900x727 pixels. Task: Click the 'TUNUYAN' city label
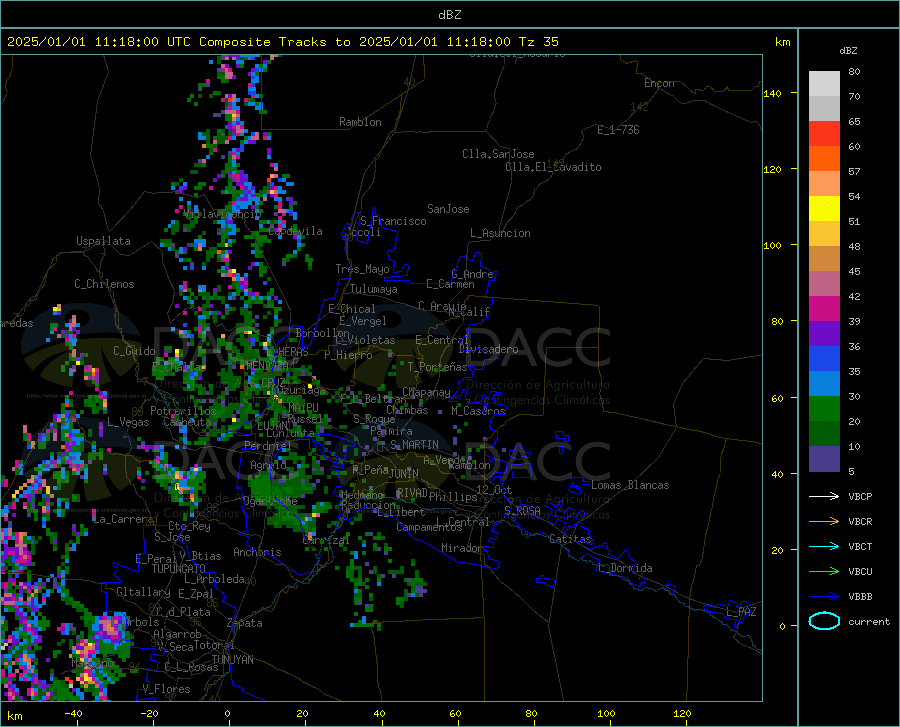(x=232, y=660)
